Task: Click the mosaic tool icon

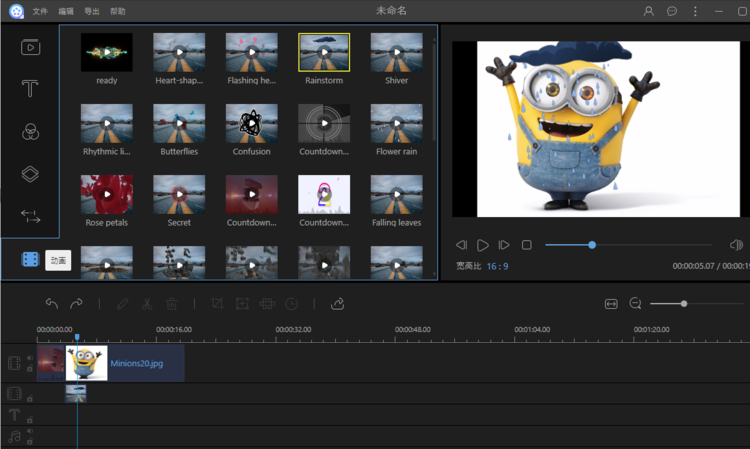Action: [x=267, y=304]
